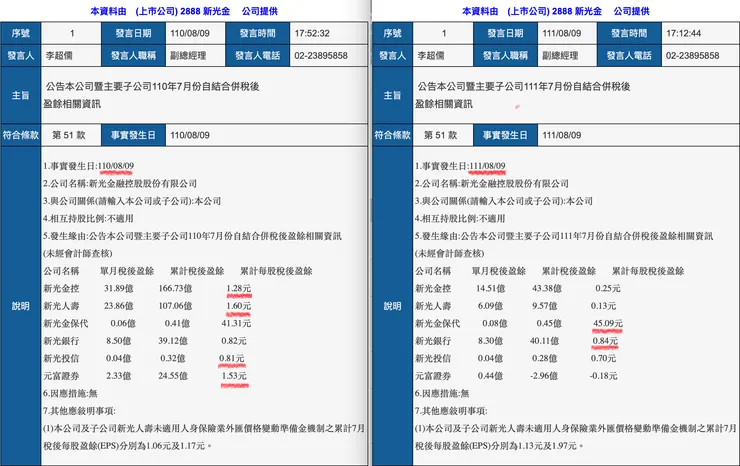
Task: Click the right subject line mentioning 111年7月份
Action: click(x=524, y=86)
